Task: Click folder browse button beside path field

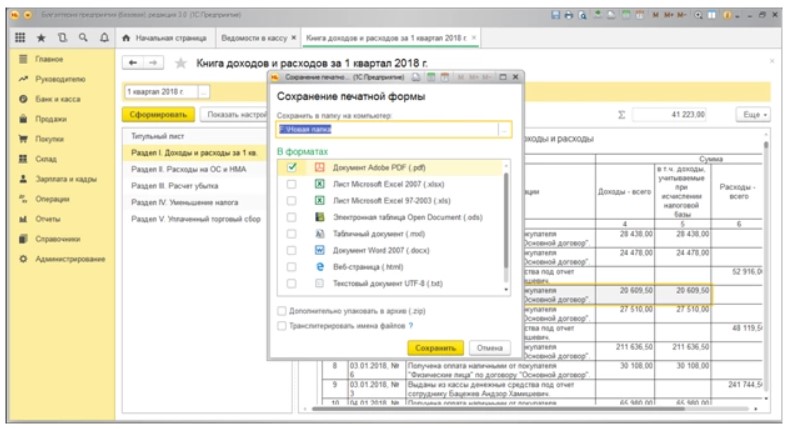Action: [x=505, y=129]
